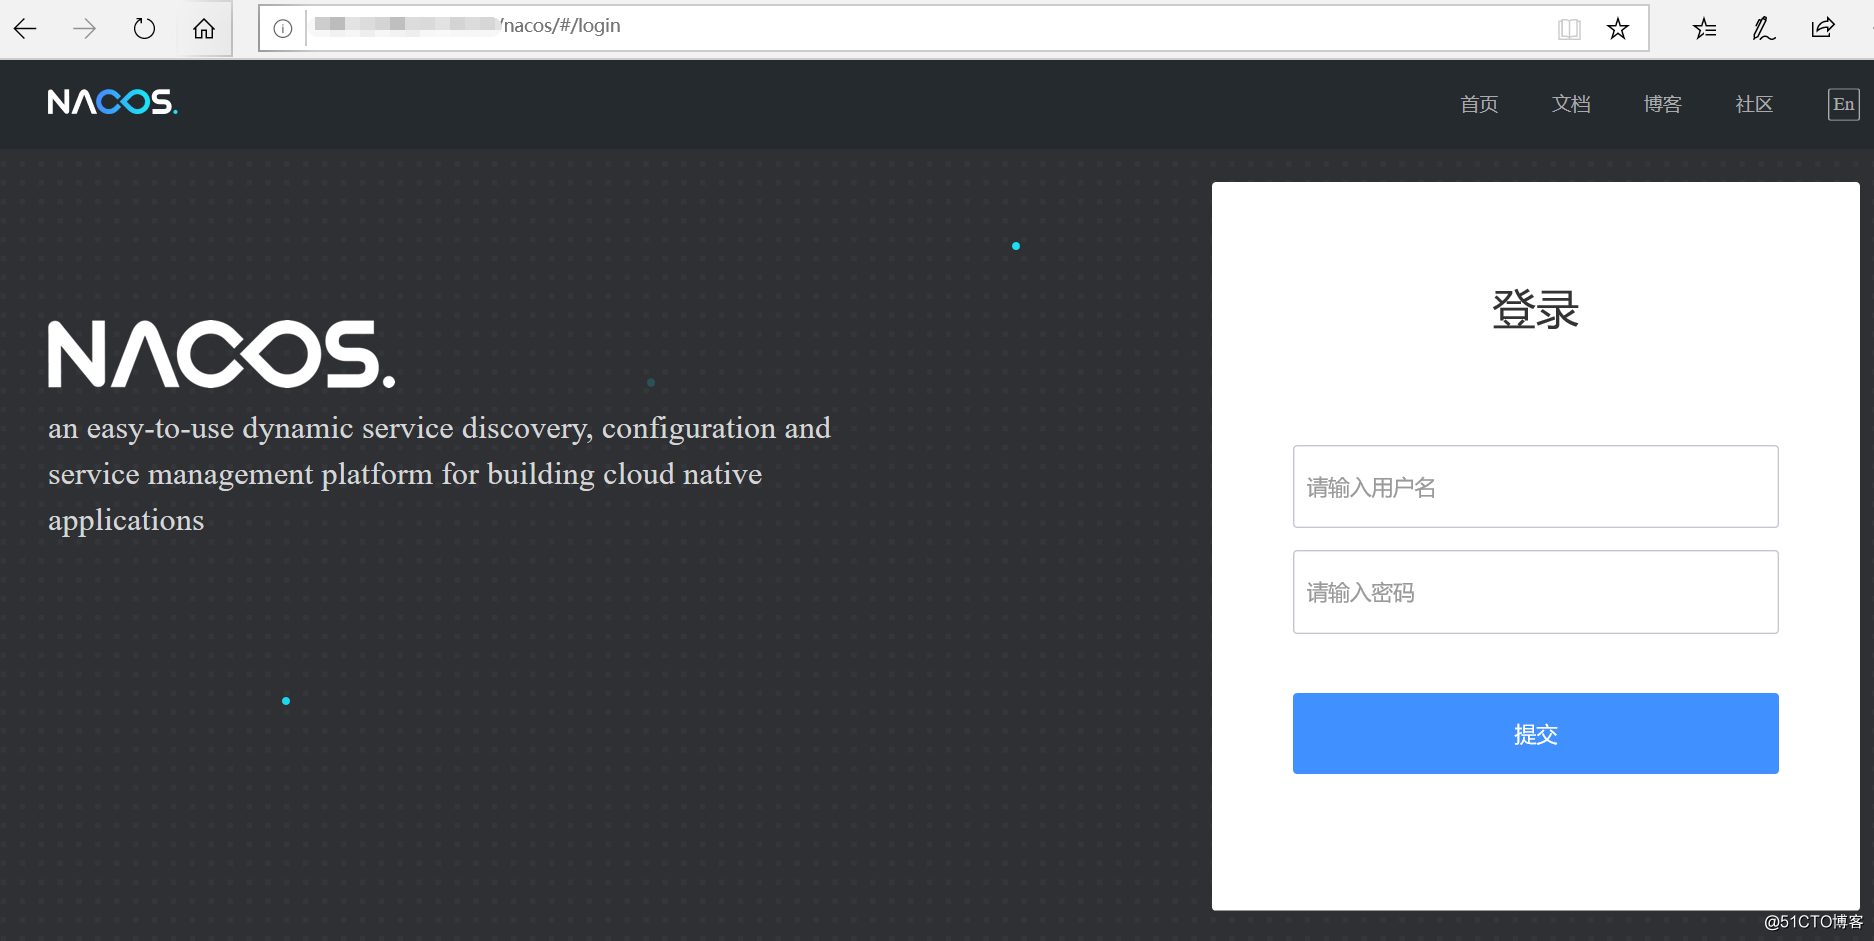This screenshot has width=1874, height=941.
Task: Focus the 请输入用户名 username field
Action: [1535, 486]
